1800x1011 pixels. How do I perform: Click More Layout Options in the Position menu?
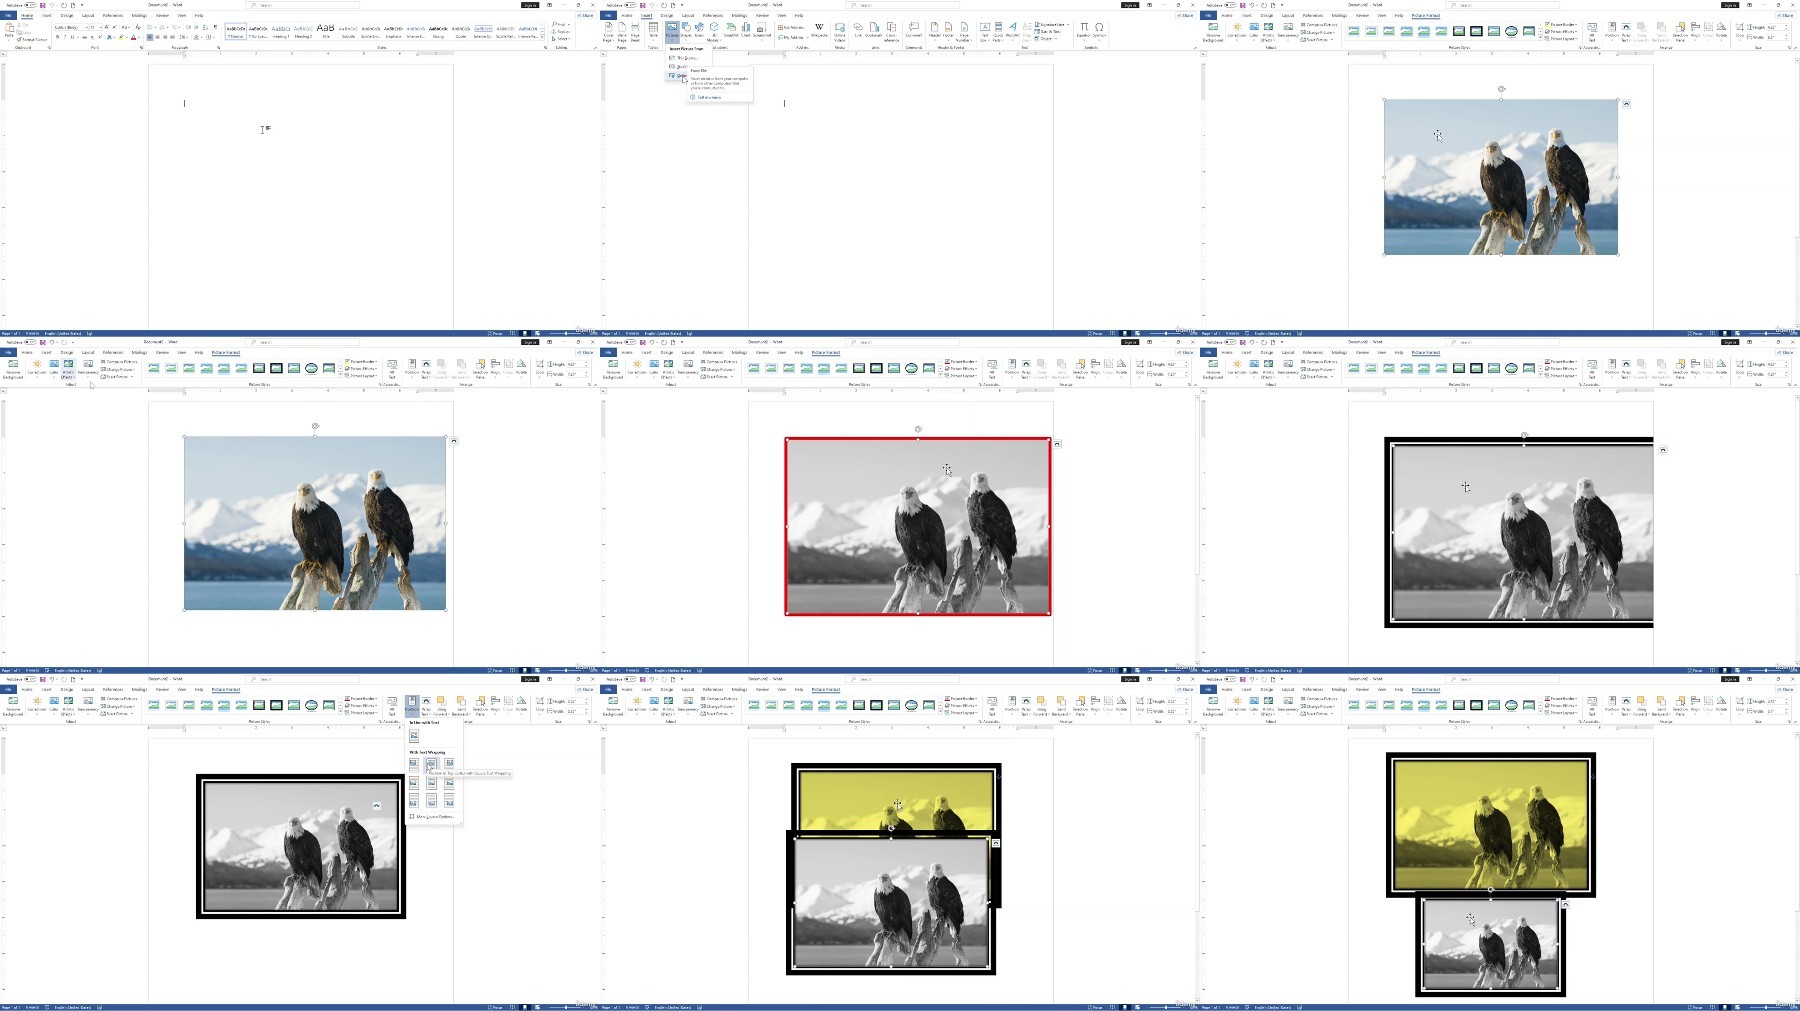coord(431,817)
